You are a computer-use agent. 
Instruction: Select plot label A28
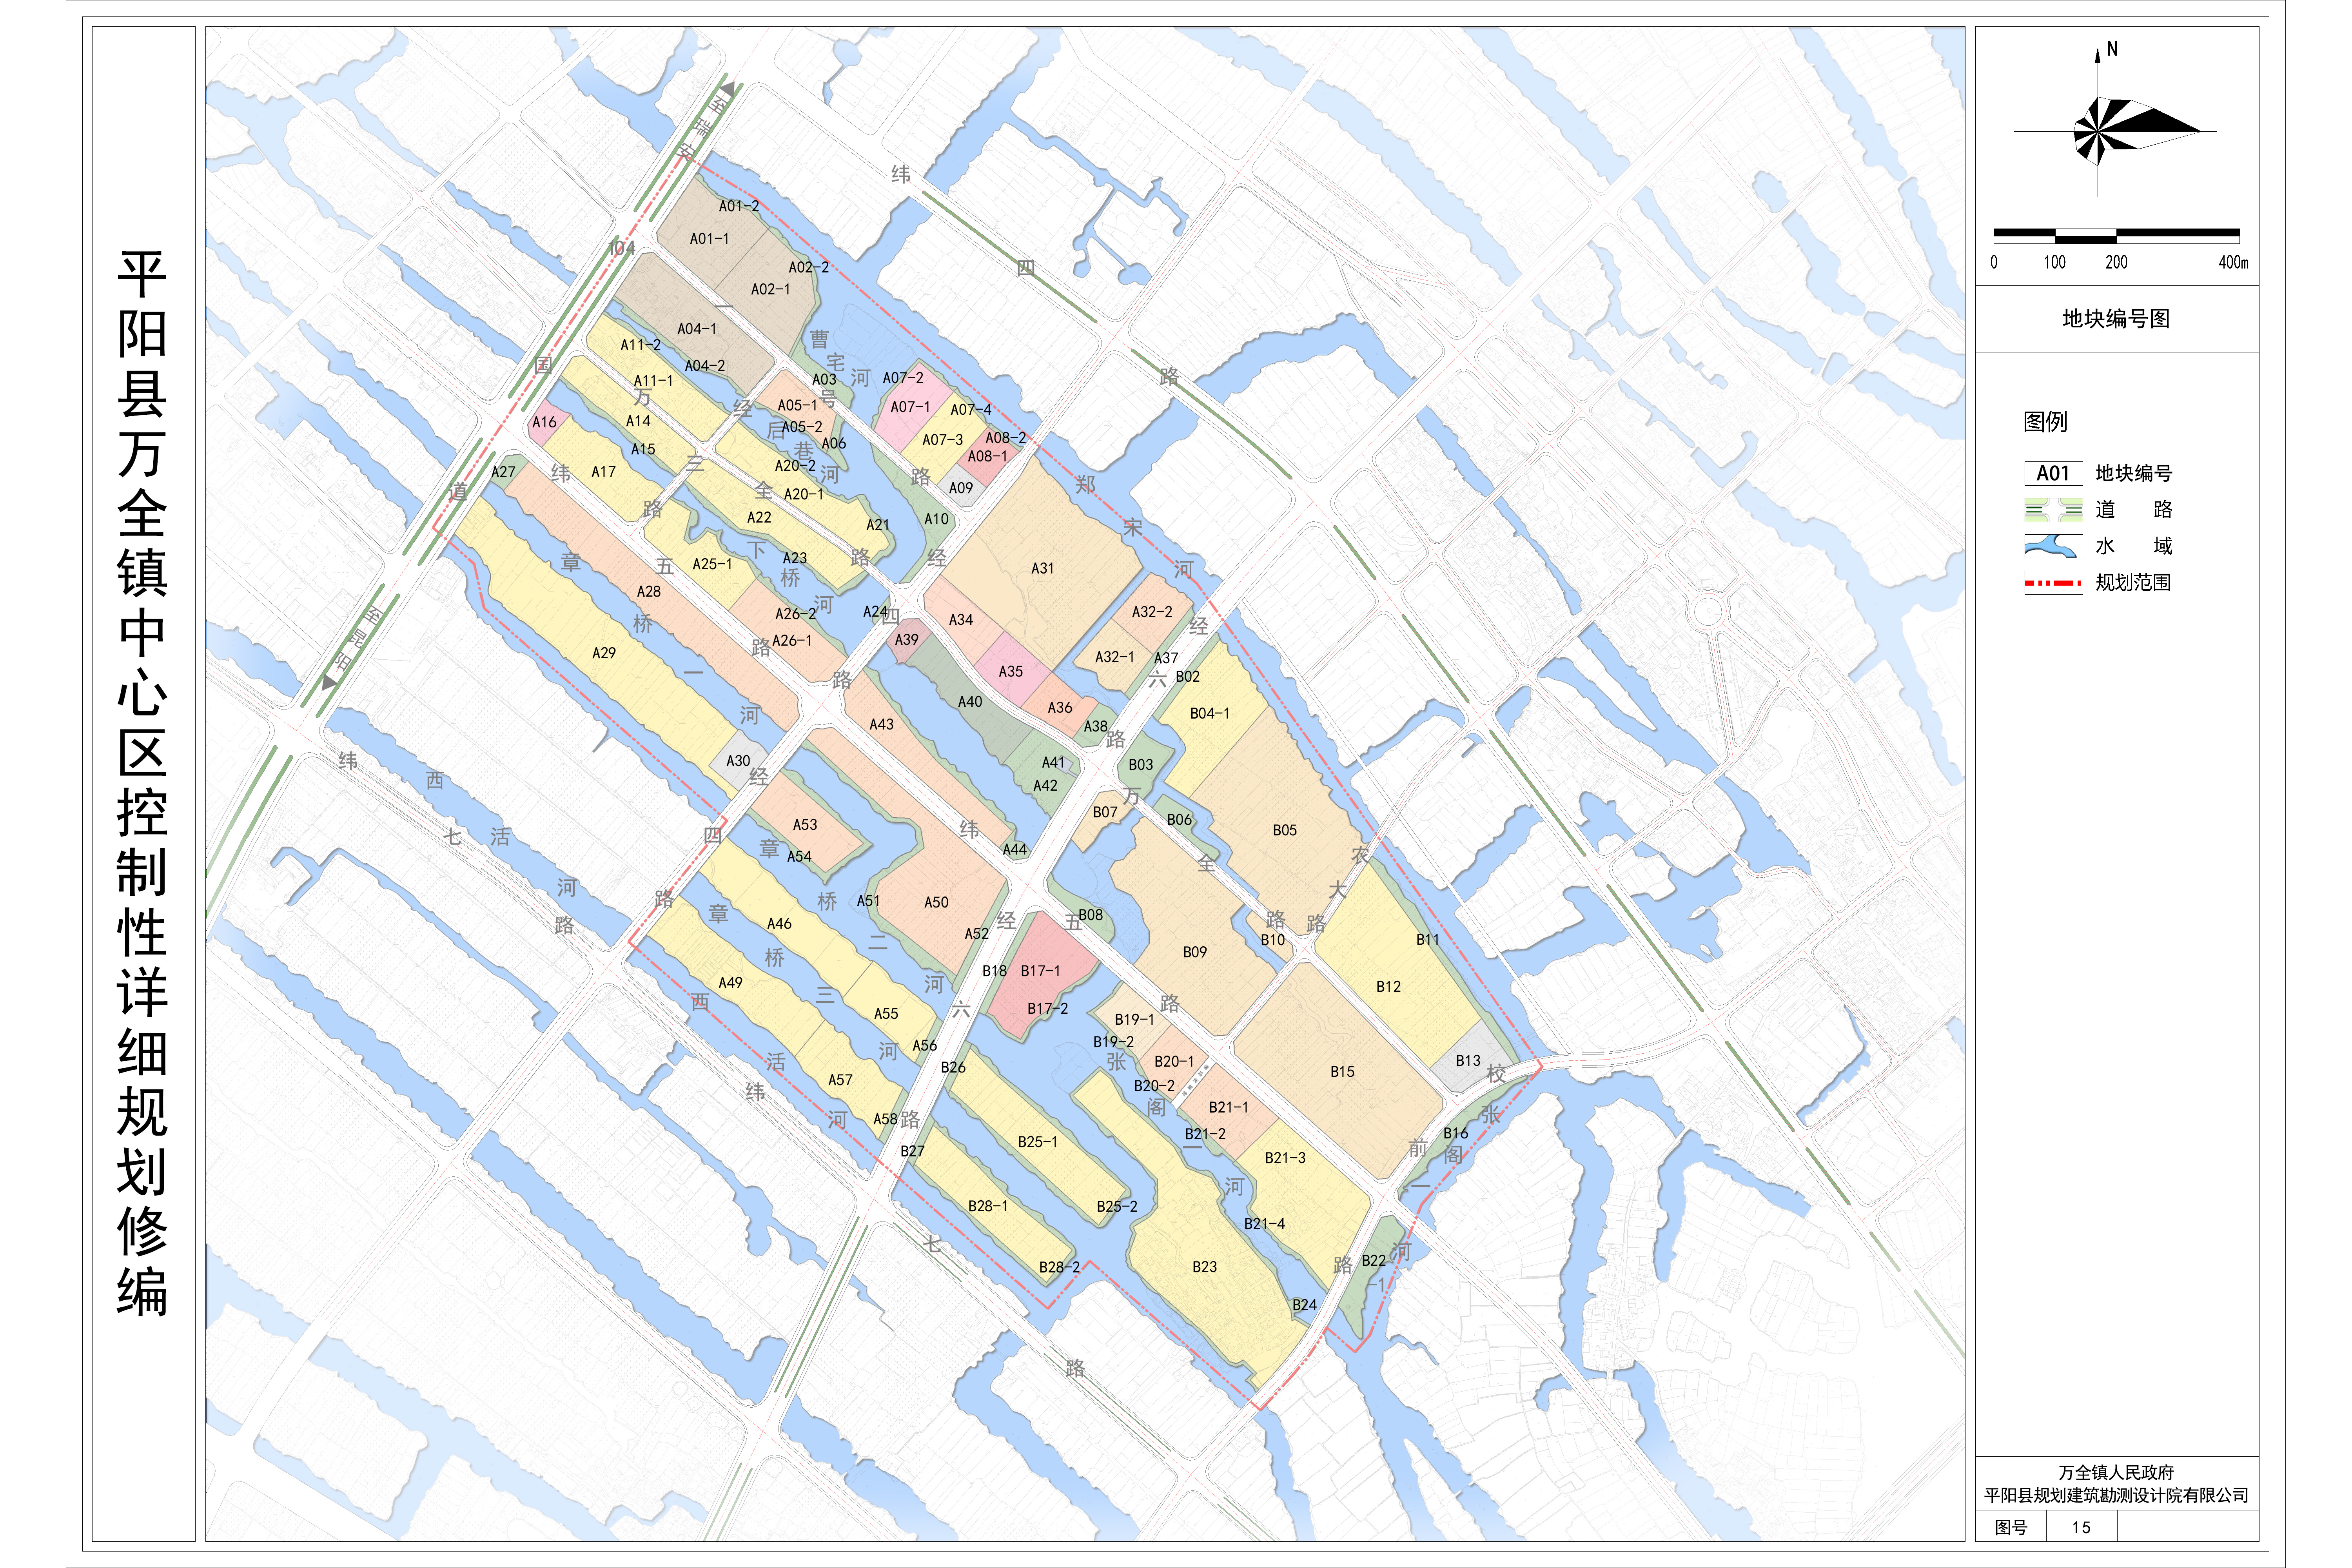pyautogui.click(x=649, y=591)
